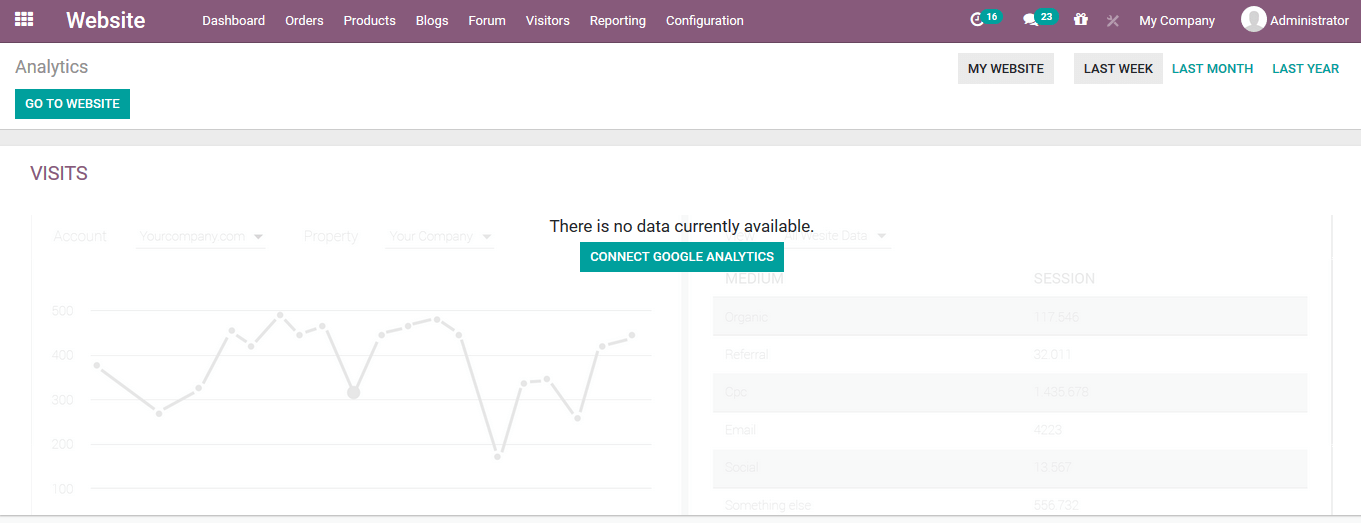The image size is (1361, 523).
Task: Expand the My Company switcher
Action: pyautogui.click(x=1177, y=21)
